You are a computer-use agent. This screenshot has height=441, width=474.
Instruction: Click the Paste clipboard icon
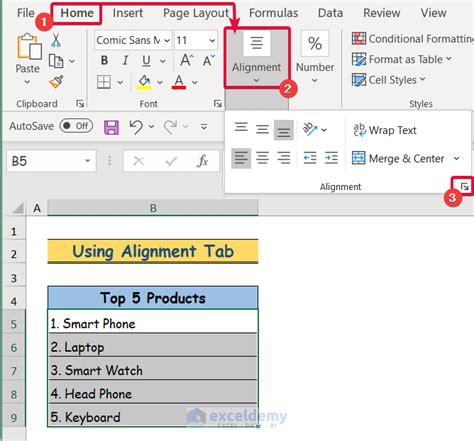click(29, 47)
